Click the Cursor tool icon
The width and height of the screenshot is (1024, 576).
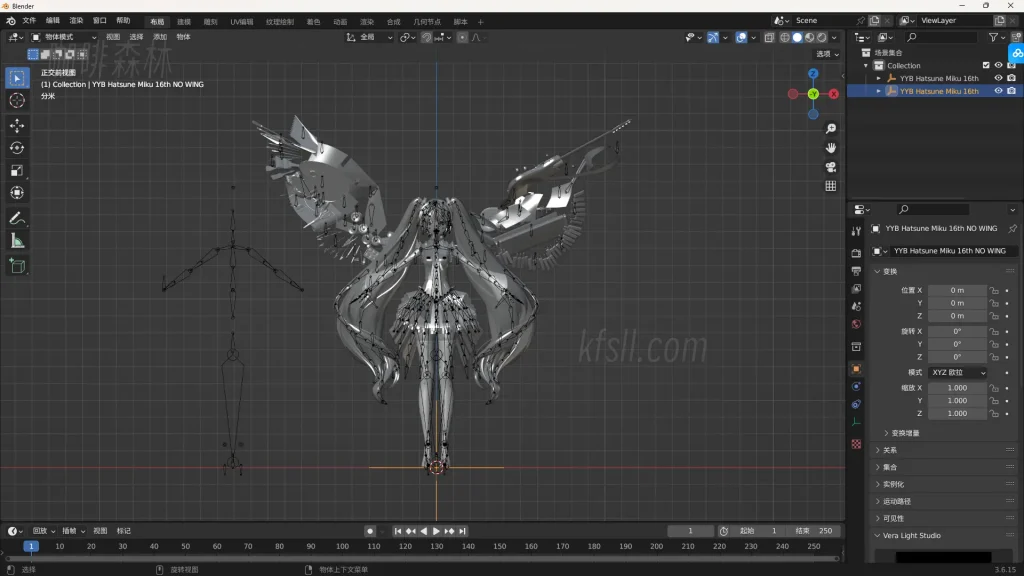pyautogui.click(x=17, y=100)
